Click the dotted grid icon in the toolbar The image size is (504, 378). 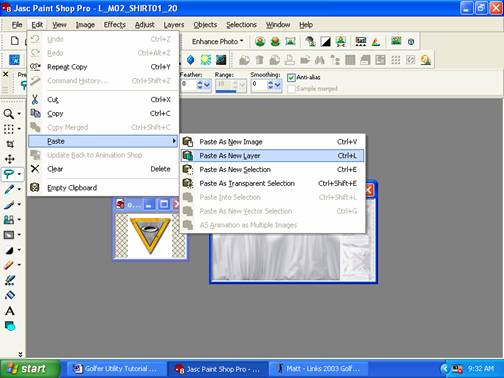[x=396, y=60]
